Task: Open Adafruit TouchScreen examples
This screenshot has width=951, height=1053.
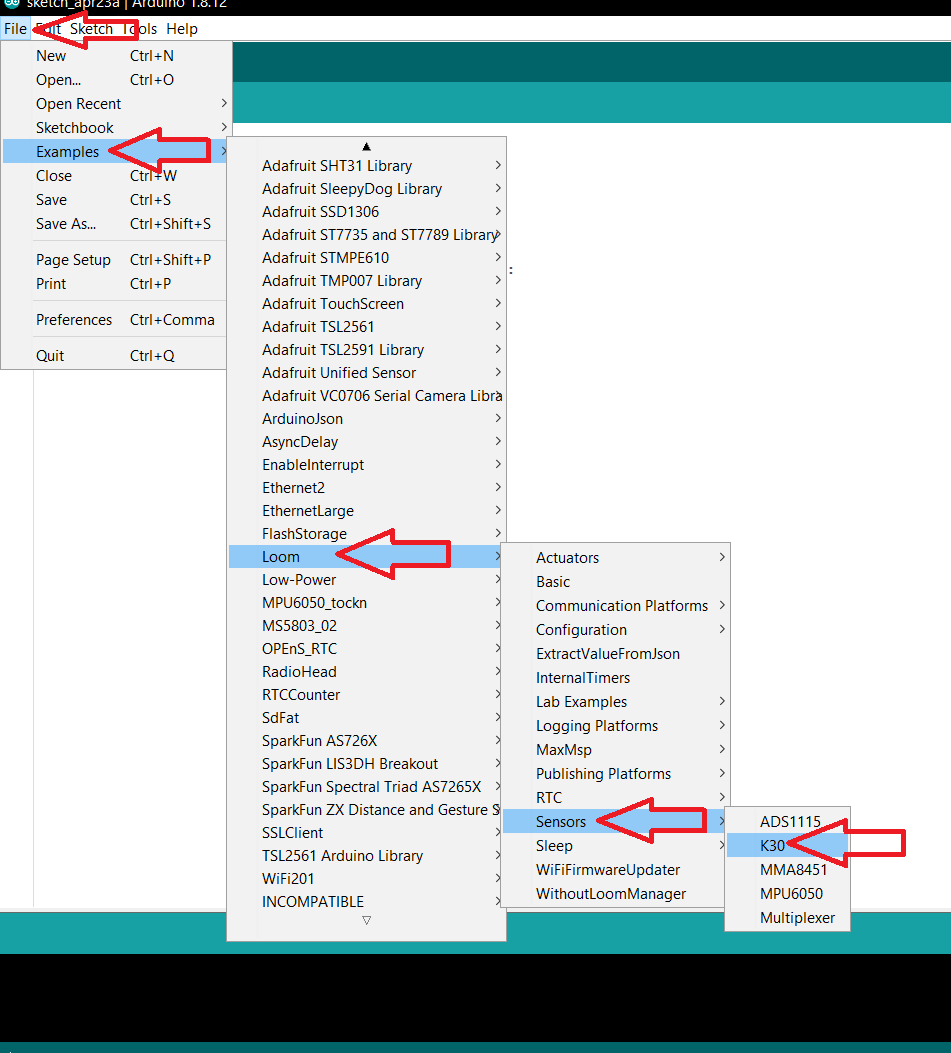Action: pyautogui.click(x=366, y=304)
